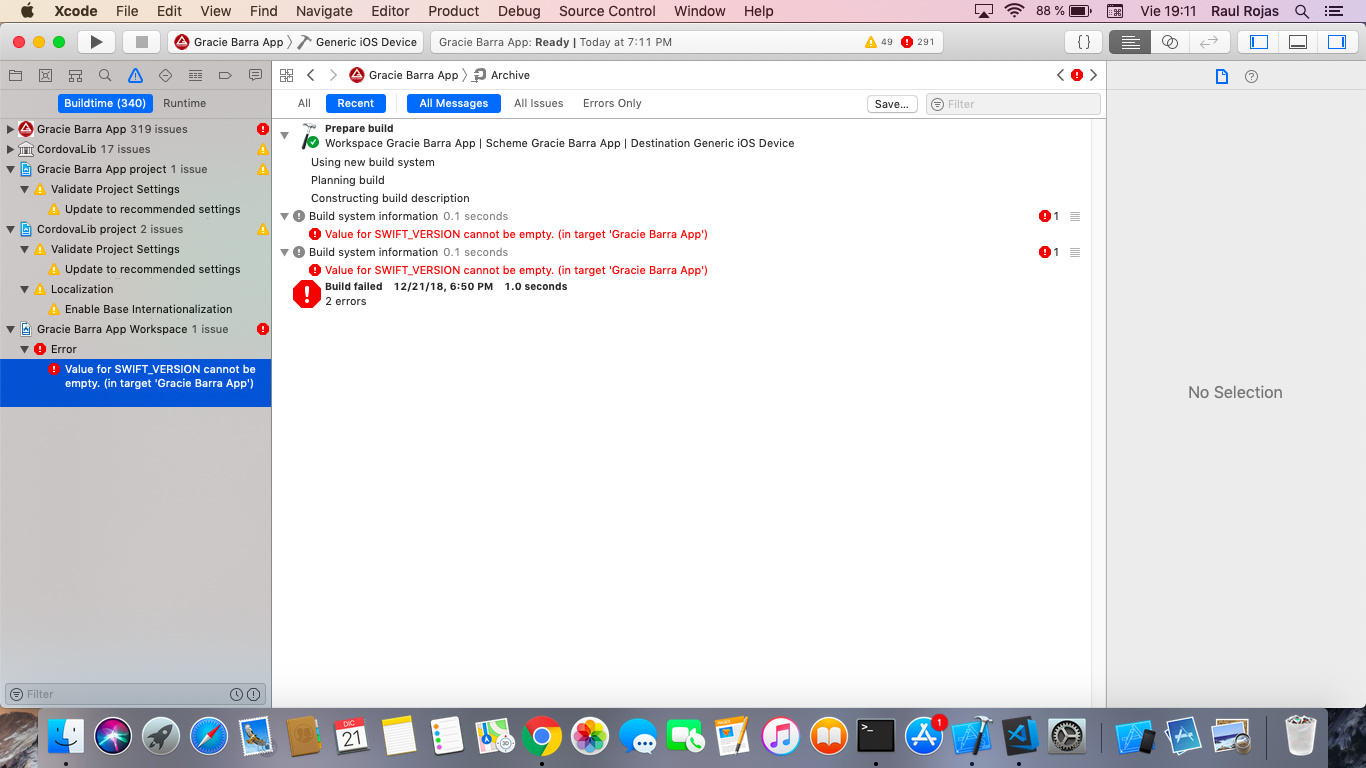The width and height of the screenshot is (1366, 768).
Task: Toggle errors-only filter in navigator bottom bar
Action: click(254, 694)
